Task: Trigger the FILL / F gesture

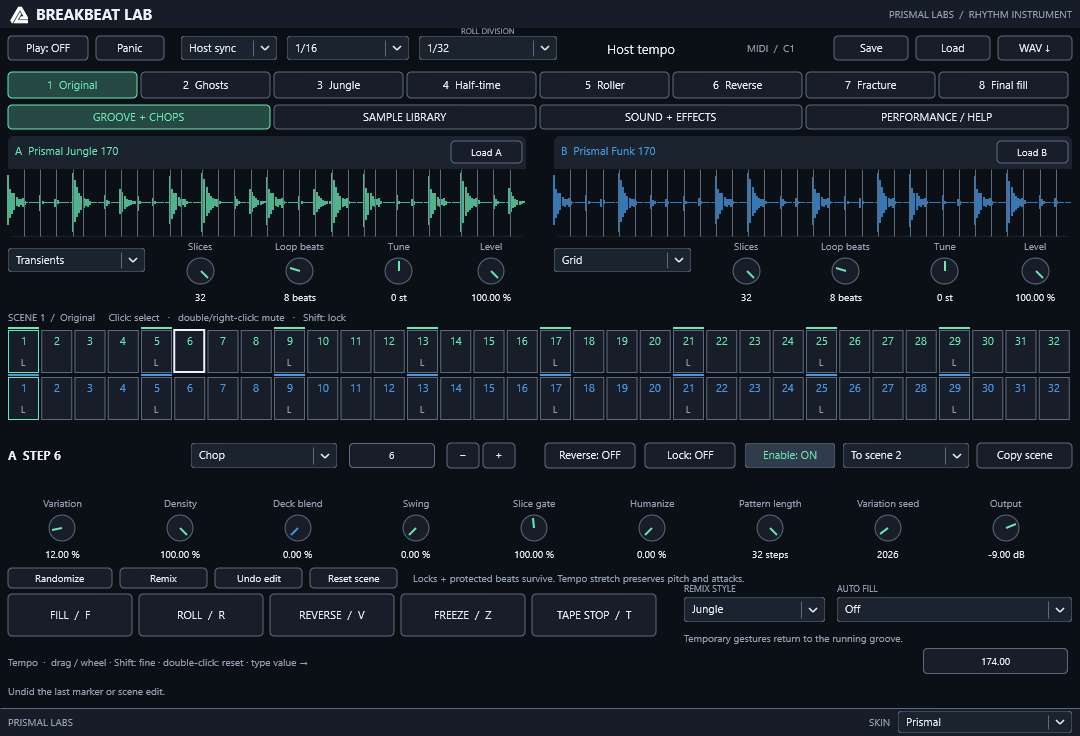Action: click(x=70, y=615)
